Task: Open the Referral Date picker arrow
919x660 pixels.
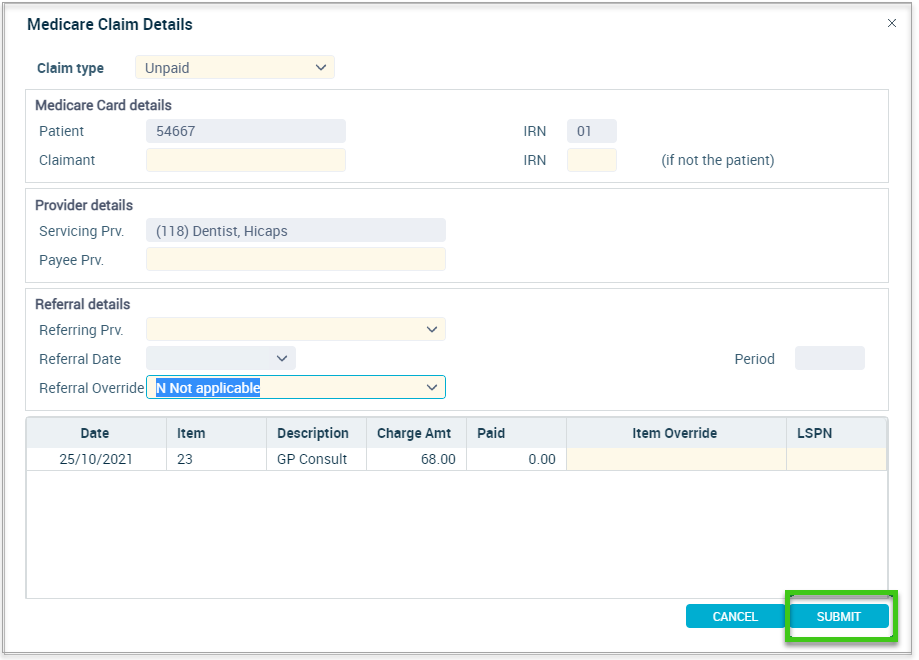Action: 282,359
